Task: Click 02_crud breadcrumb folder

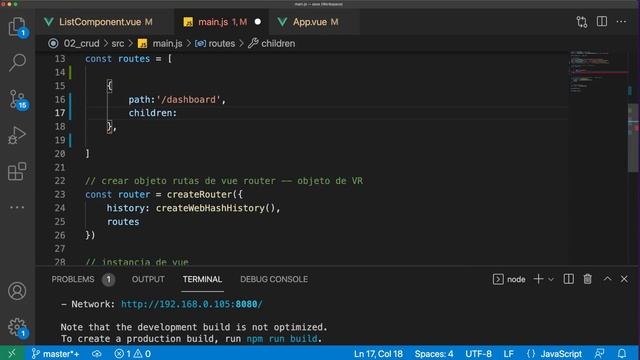Action: coord(81,43)
